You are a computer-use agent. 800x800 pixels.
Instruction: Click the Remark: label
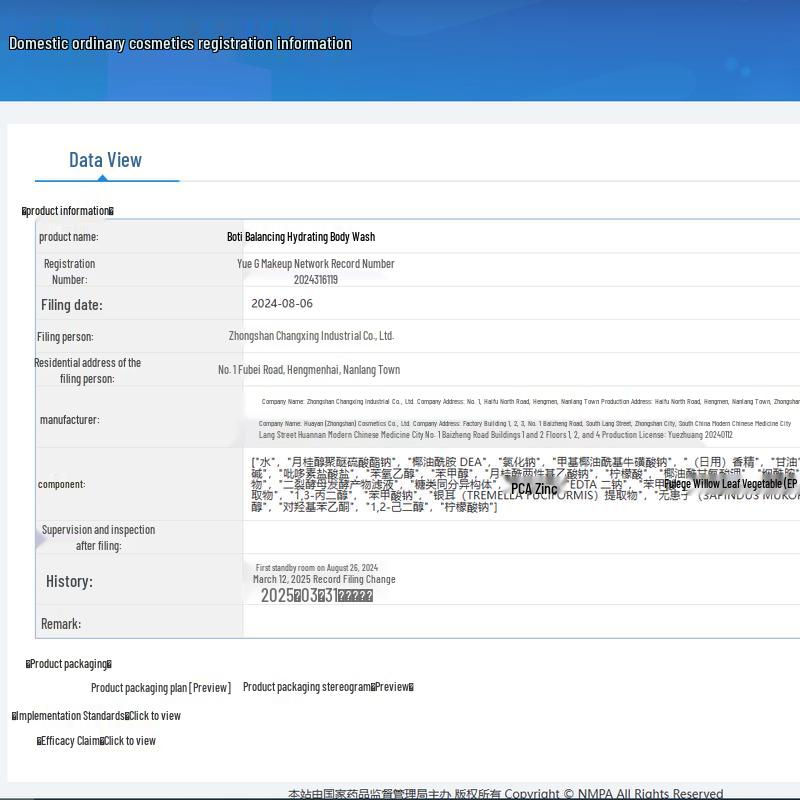click(61, 623)
